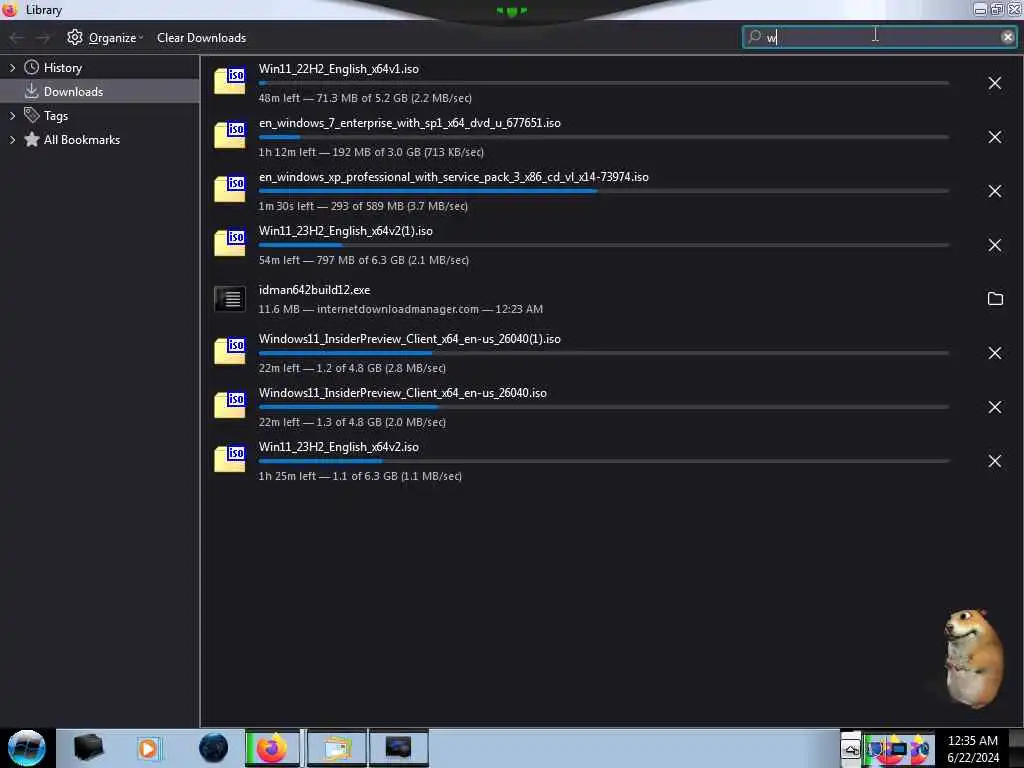Cancel the Win11_23H2_English_x64v2(1).iso download
Screen dimensions: 1024x768
[x=994, y=245]
